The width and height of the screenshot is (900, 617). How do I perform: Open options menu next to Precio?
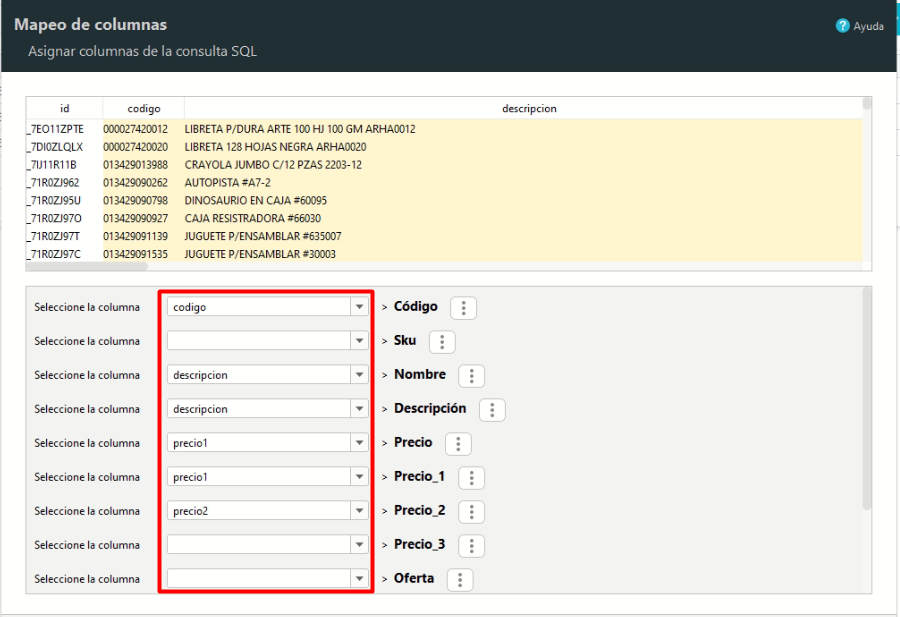(458, 444)
